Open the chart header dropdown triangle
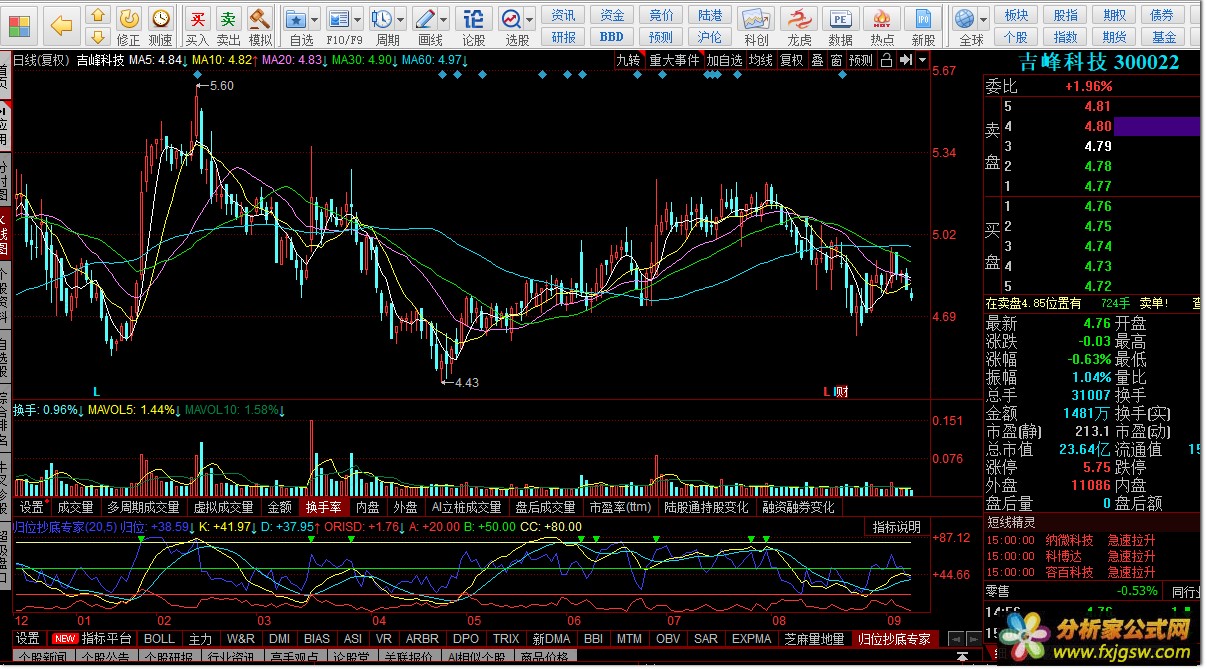 point(920,60)
